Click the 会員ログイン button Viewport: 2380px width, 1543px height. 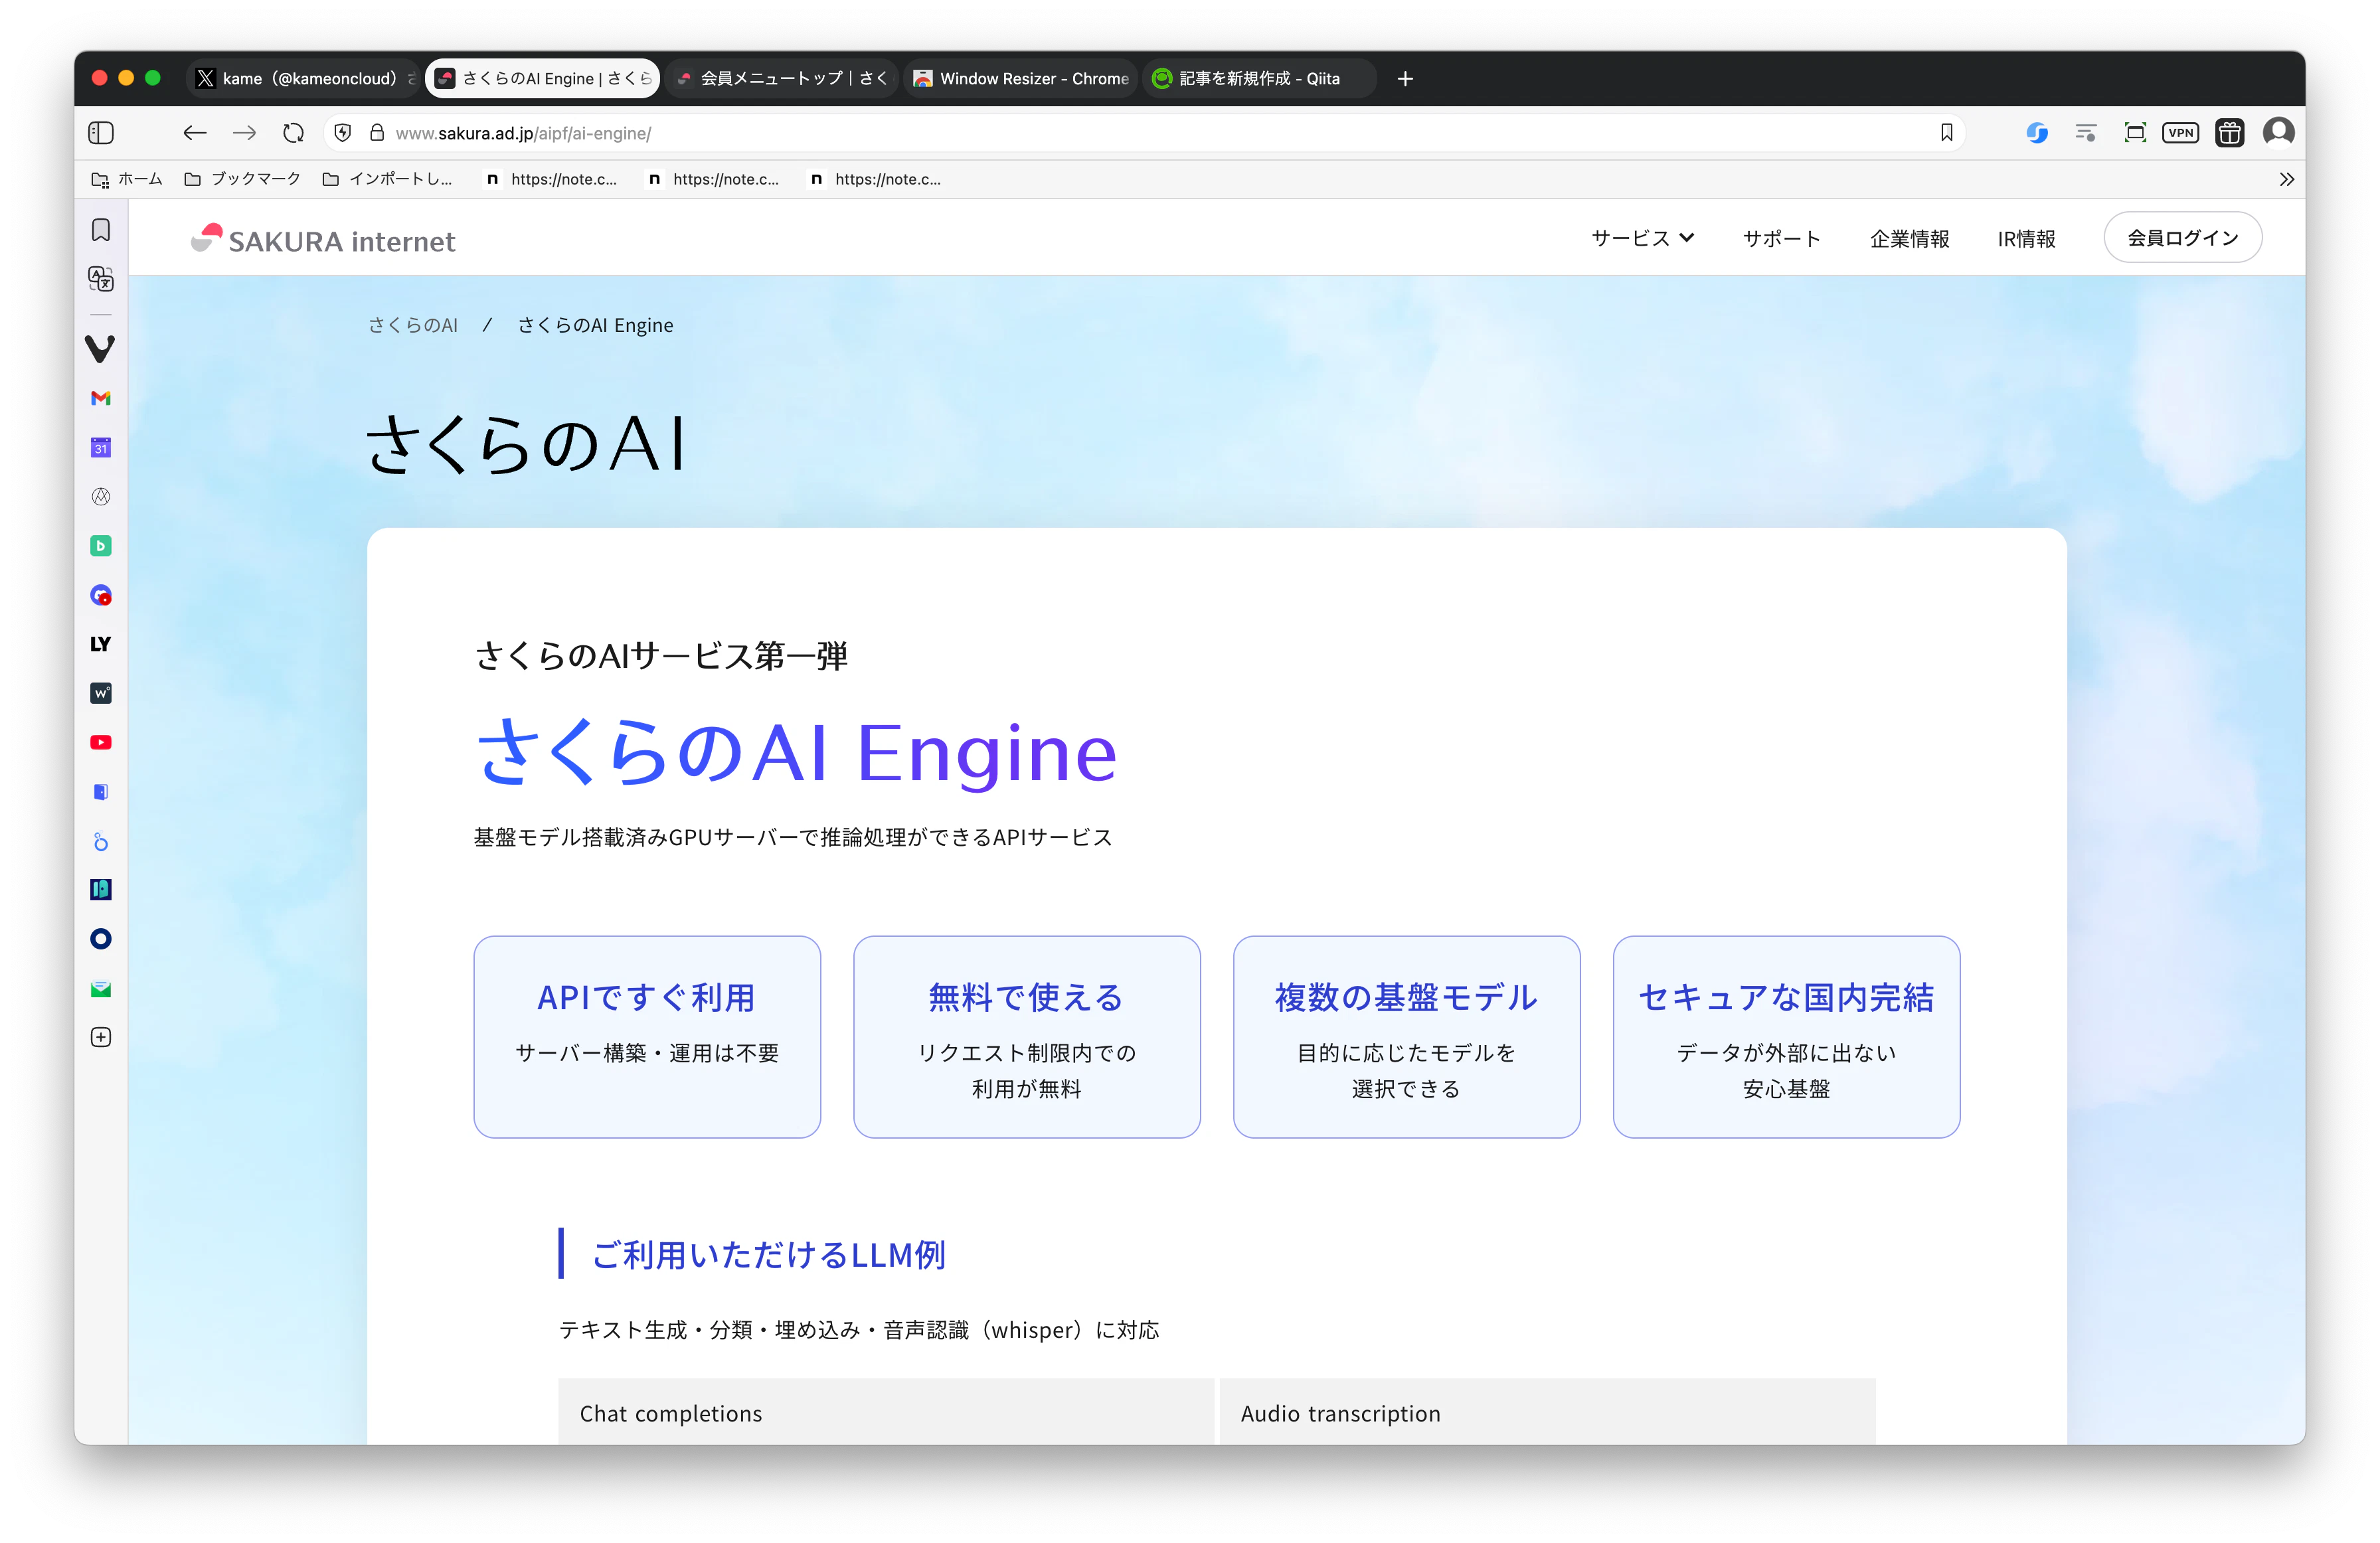[2183, 238]
